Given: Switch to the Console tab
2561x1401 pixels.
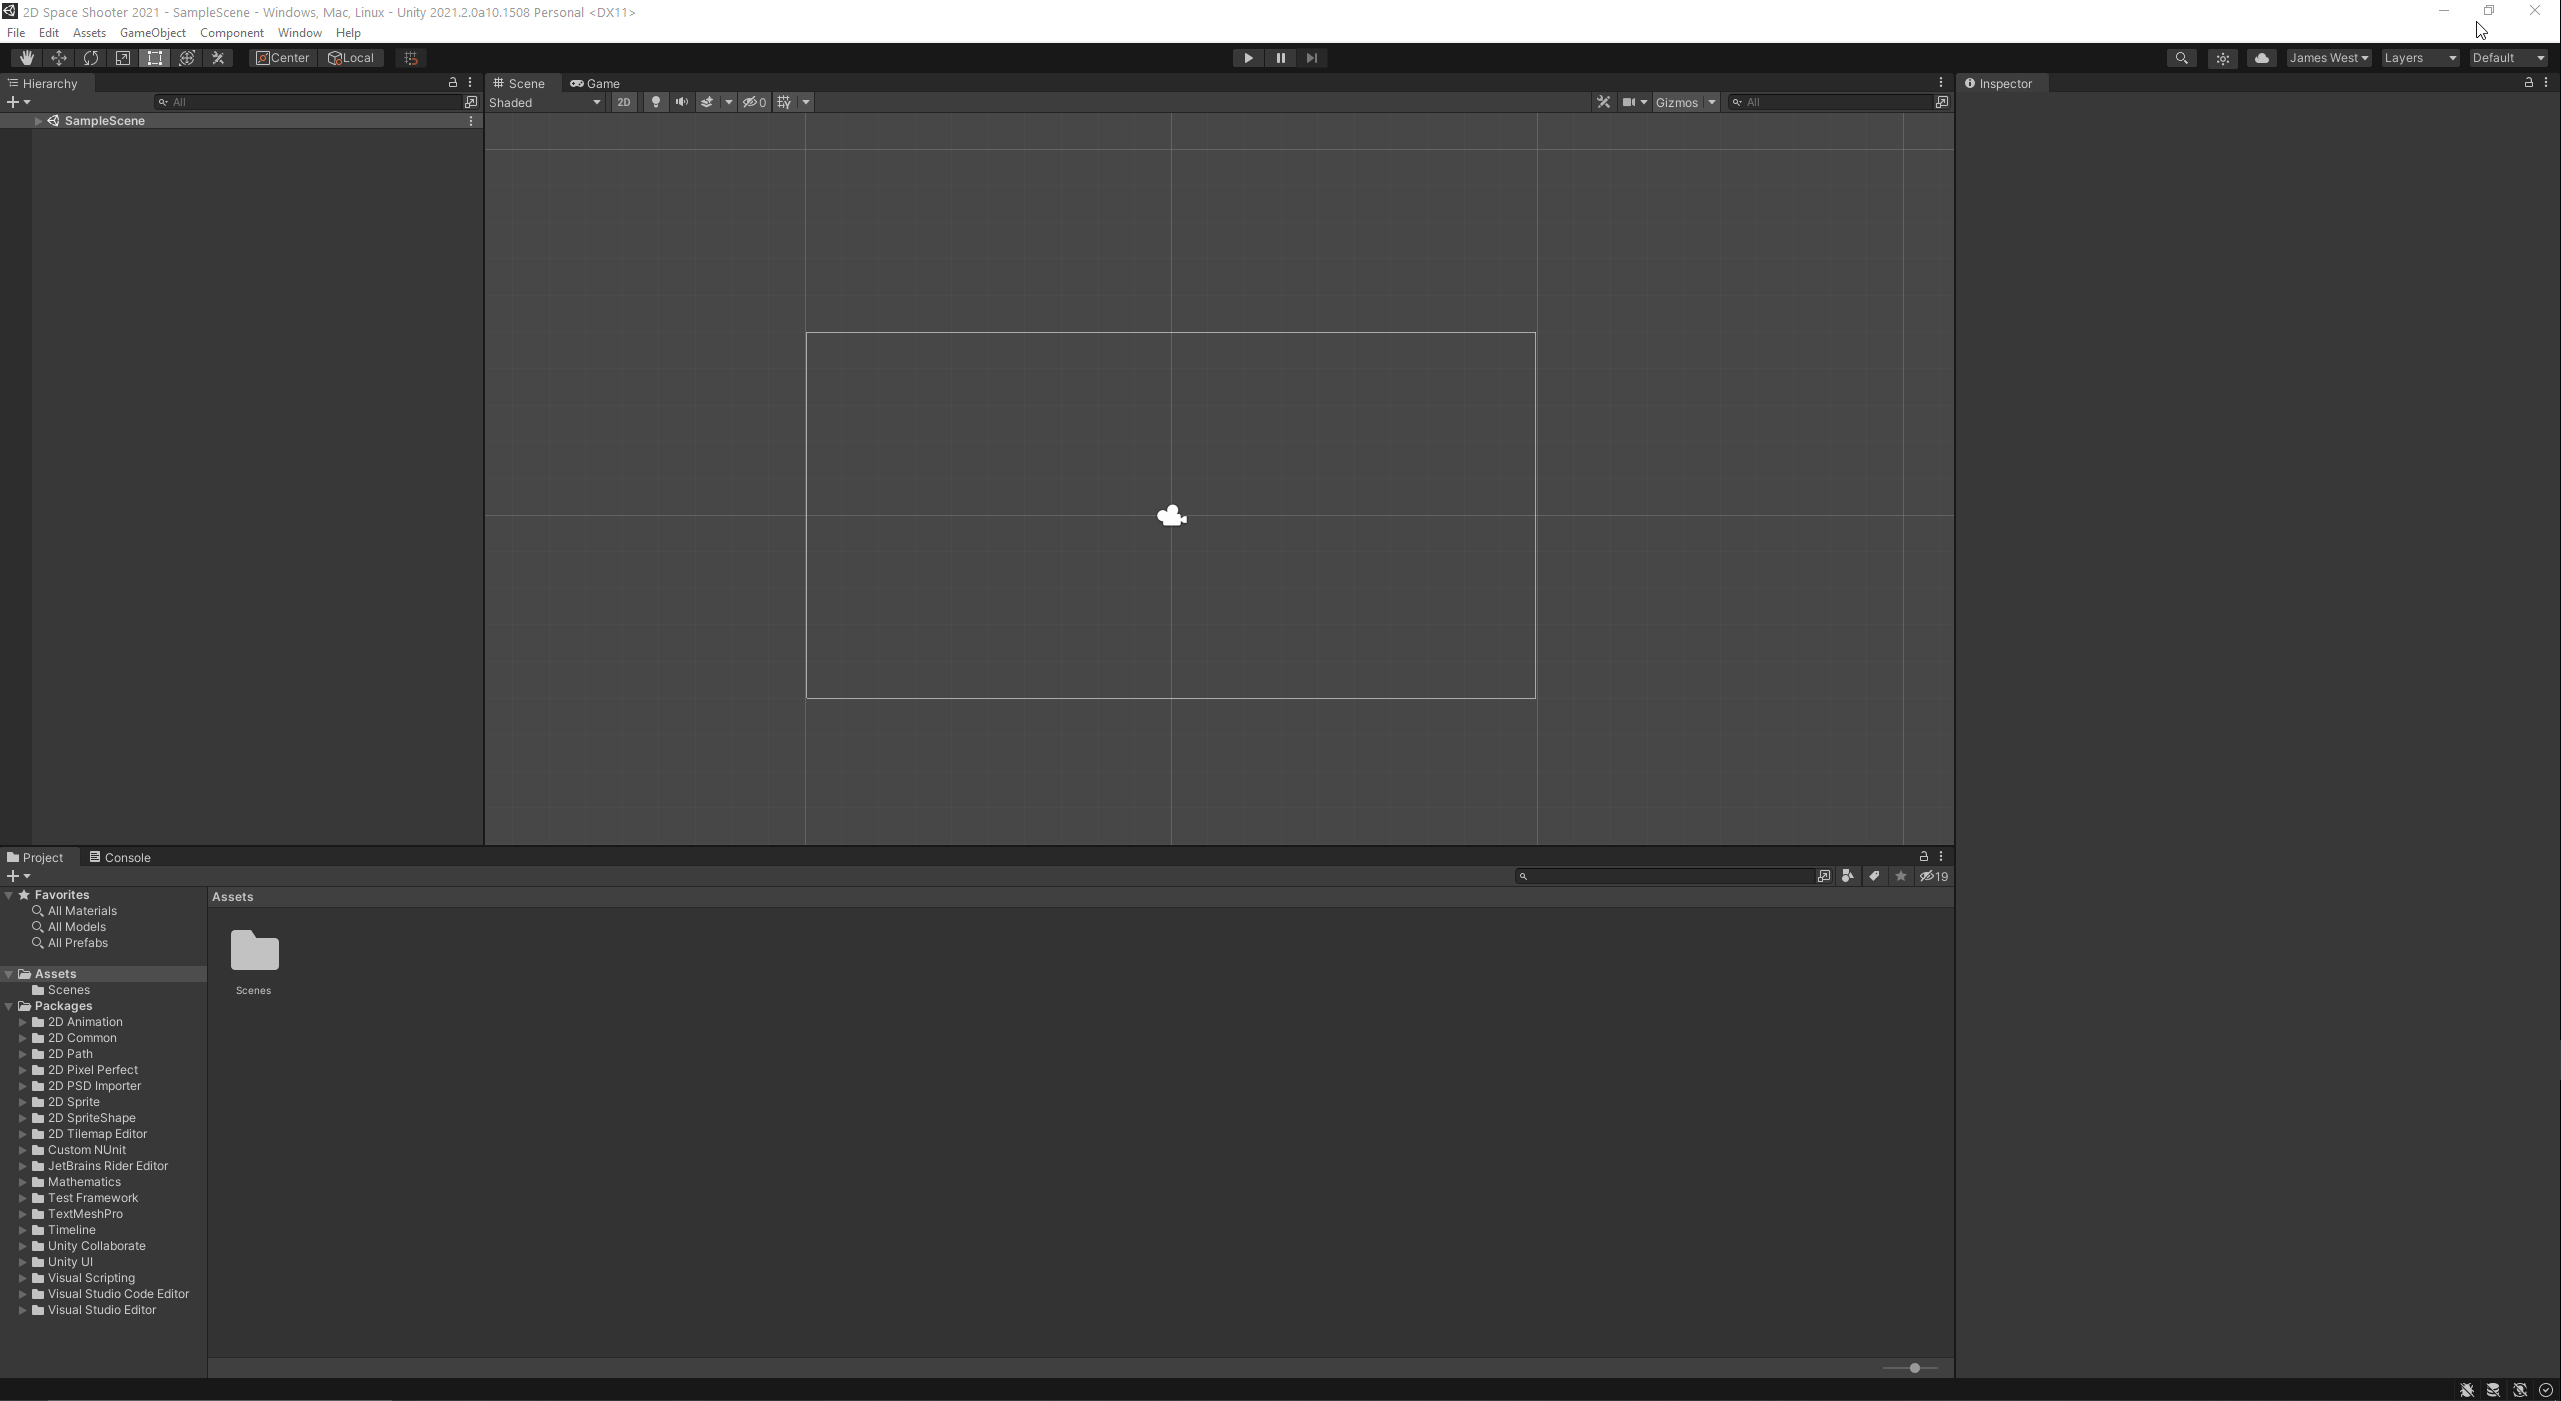Looking at the screenshot, I should click(120, 857).
